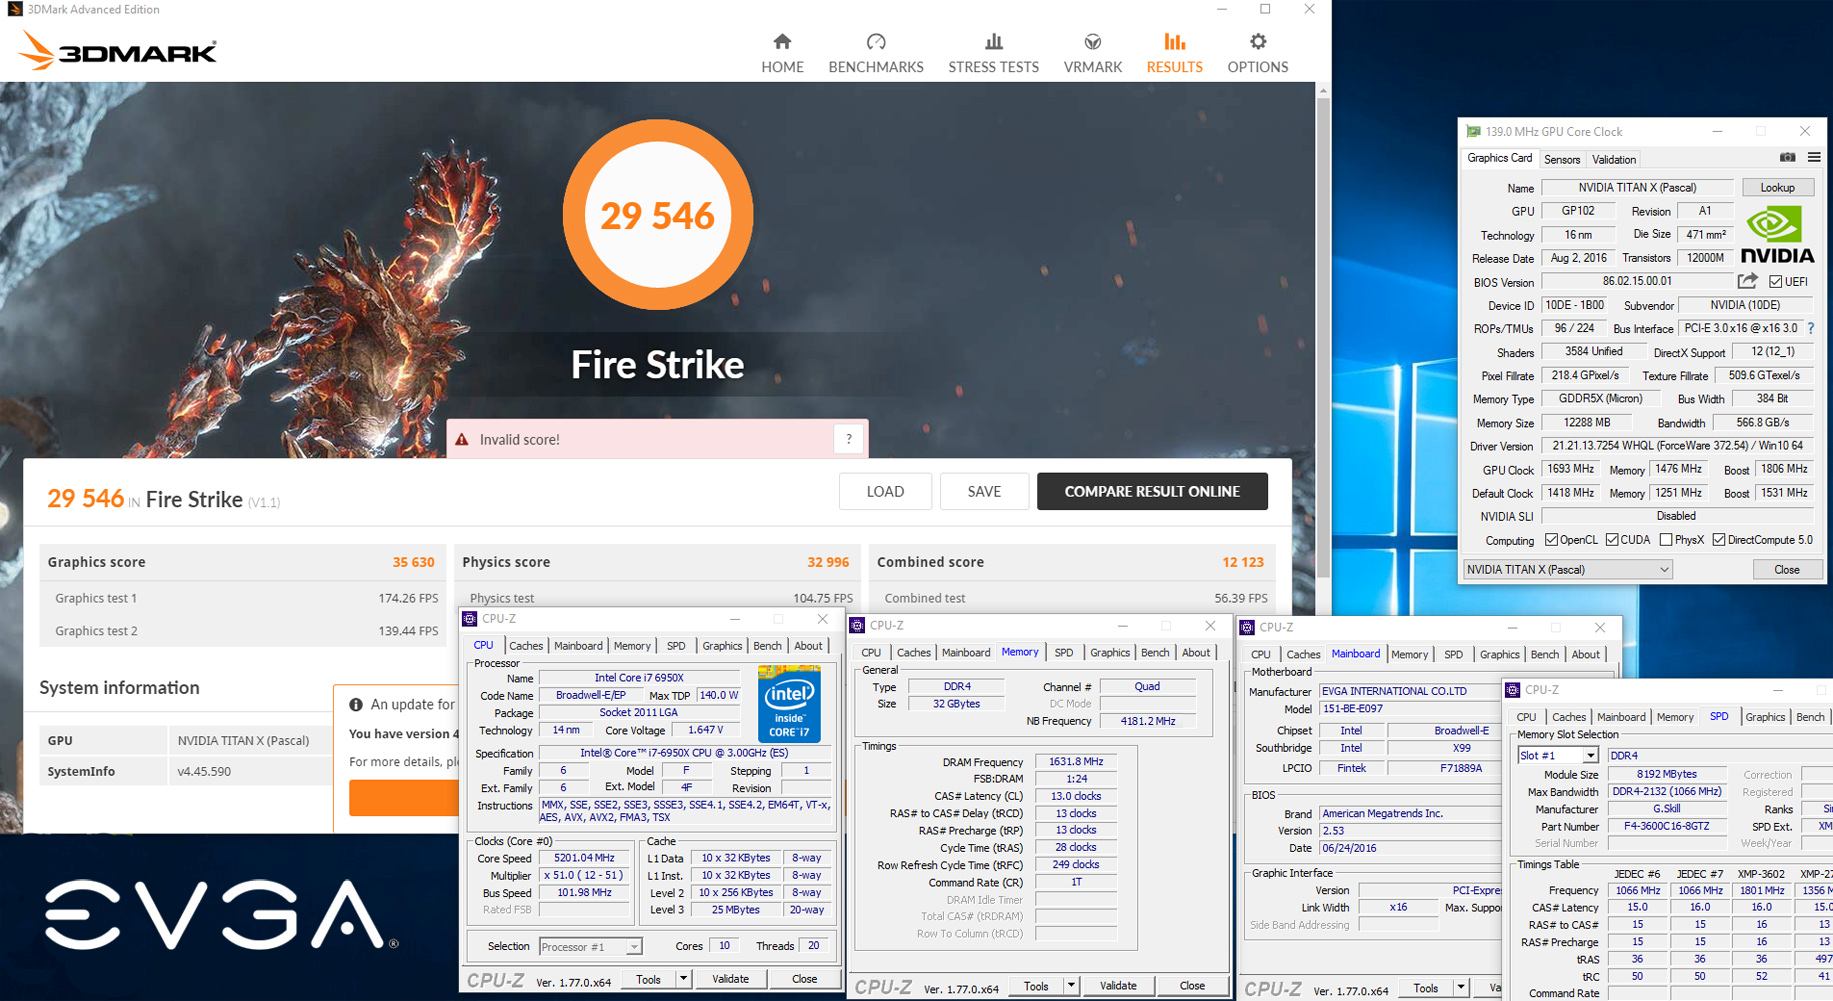Click Validate in CPU-Z Memory window

pos(1117,986)
